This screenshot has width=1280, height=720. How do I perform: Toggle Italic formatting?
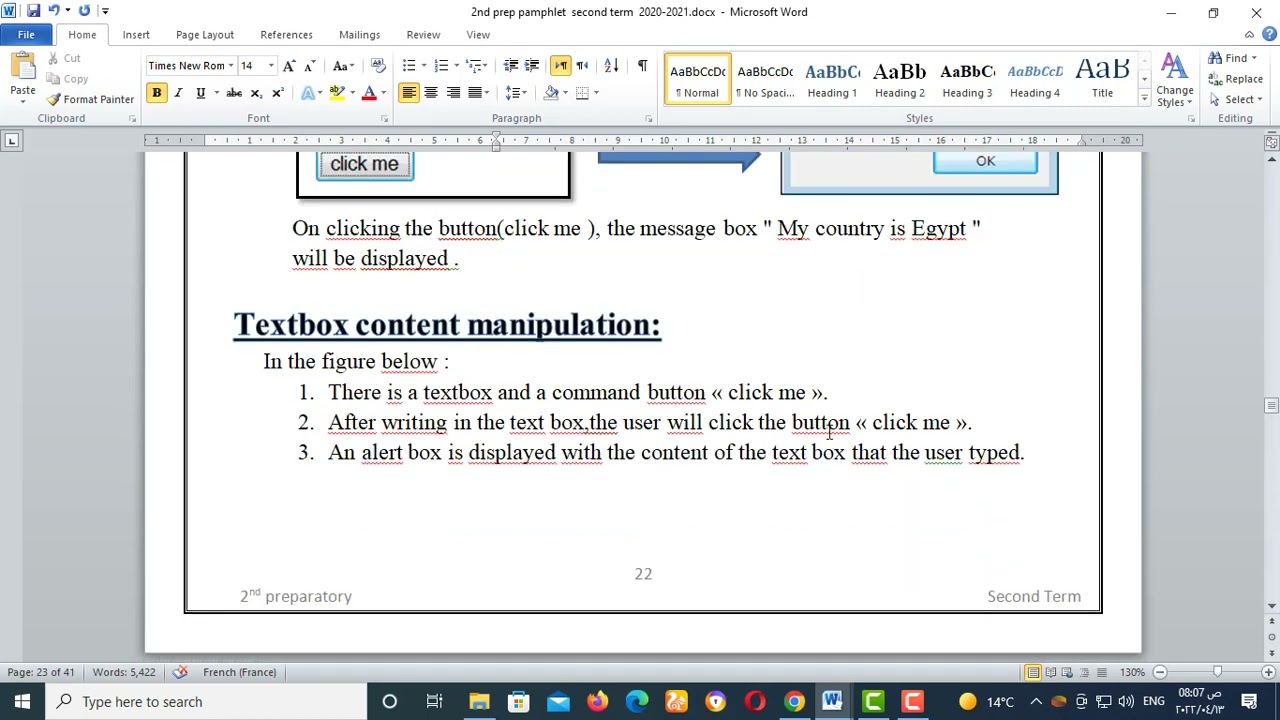tap(178, 93)
